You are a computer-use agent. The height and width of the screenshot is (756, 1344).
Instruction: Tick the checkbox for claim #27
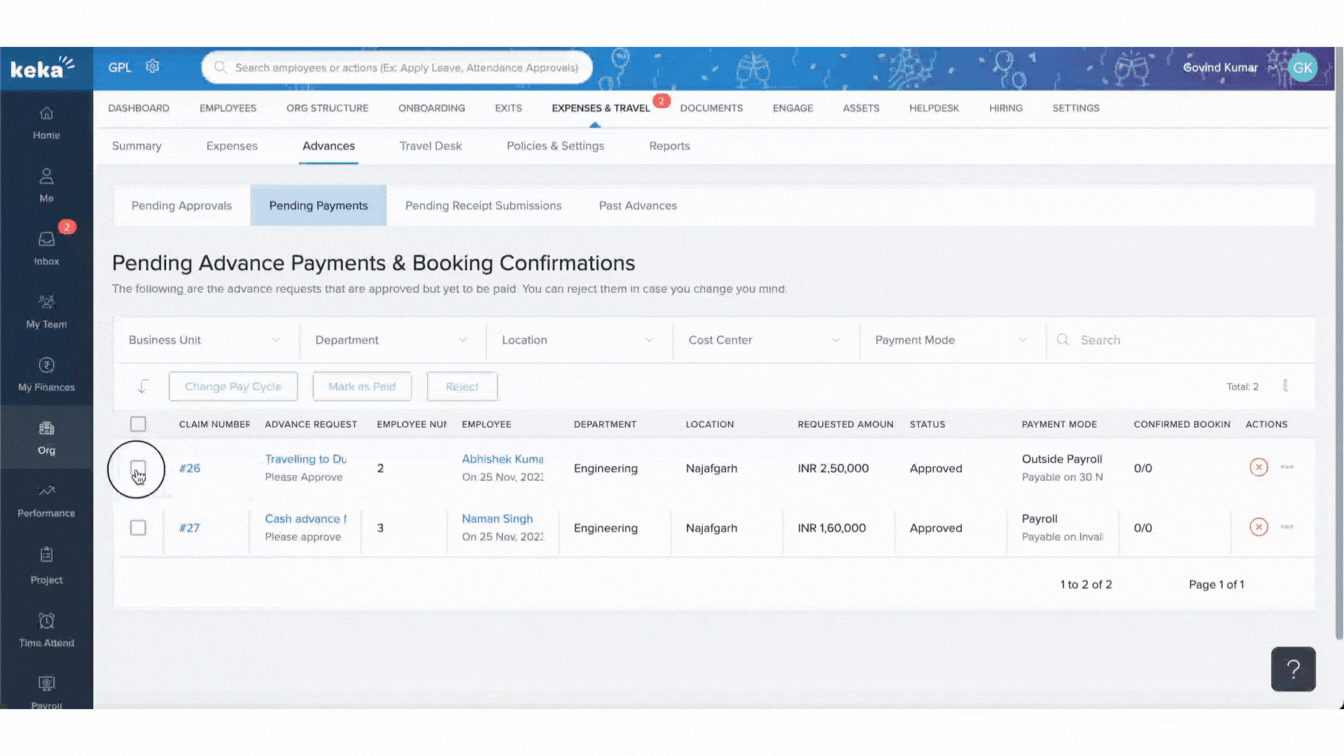(x=138, y=528)
